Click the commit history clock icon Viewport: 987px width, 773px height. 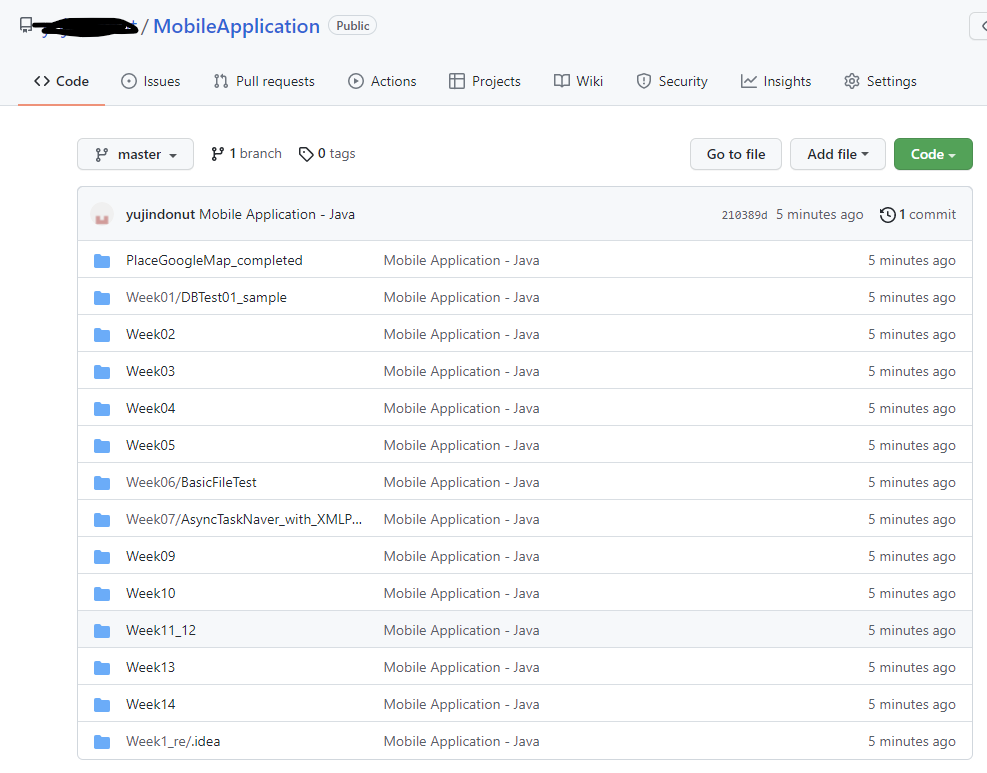pyautogui.click(x=888, y=215)
